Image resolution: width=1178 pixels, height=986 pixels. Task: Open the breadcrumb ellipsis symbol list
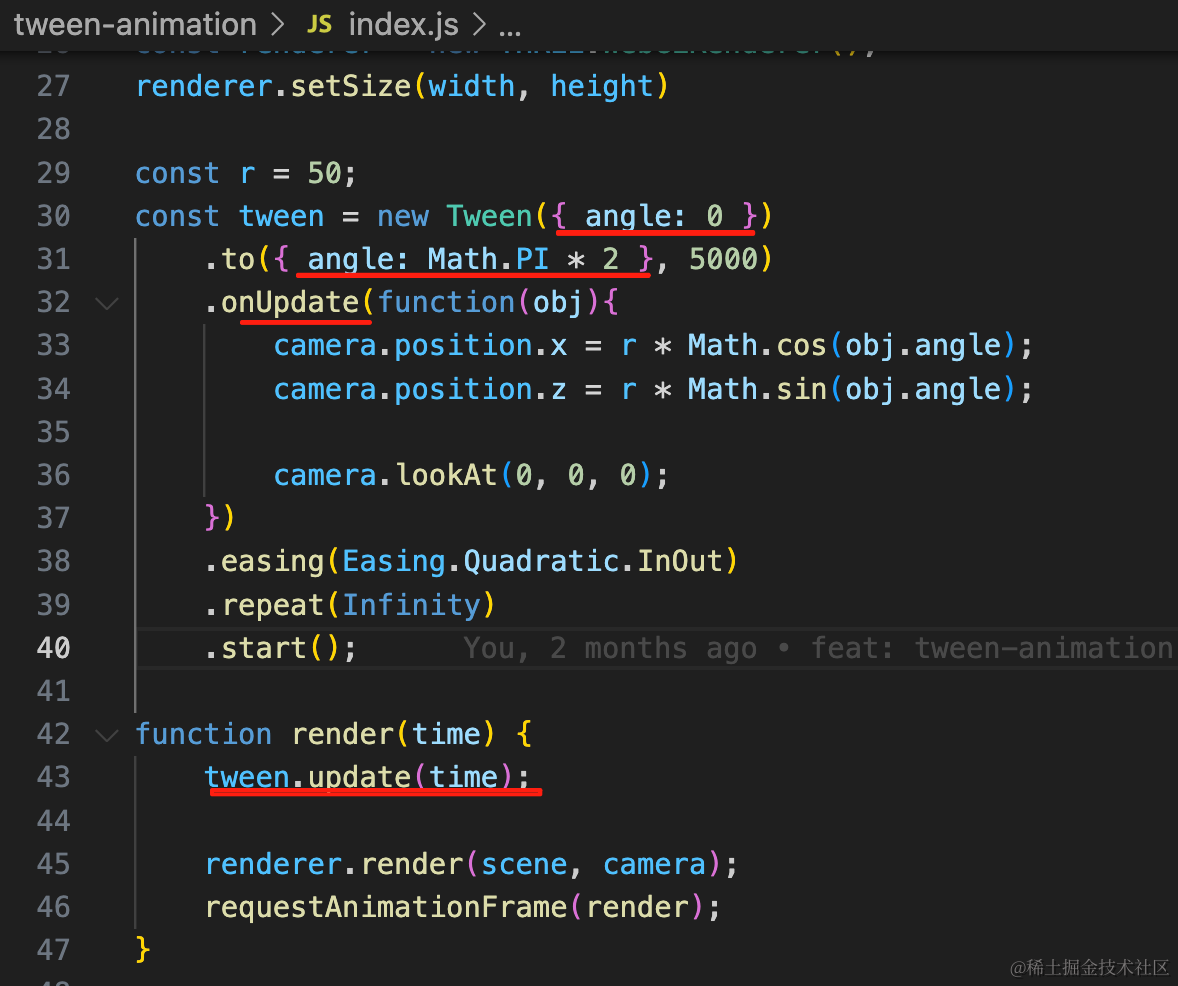[510, 30]
